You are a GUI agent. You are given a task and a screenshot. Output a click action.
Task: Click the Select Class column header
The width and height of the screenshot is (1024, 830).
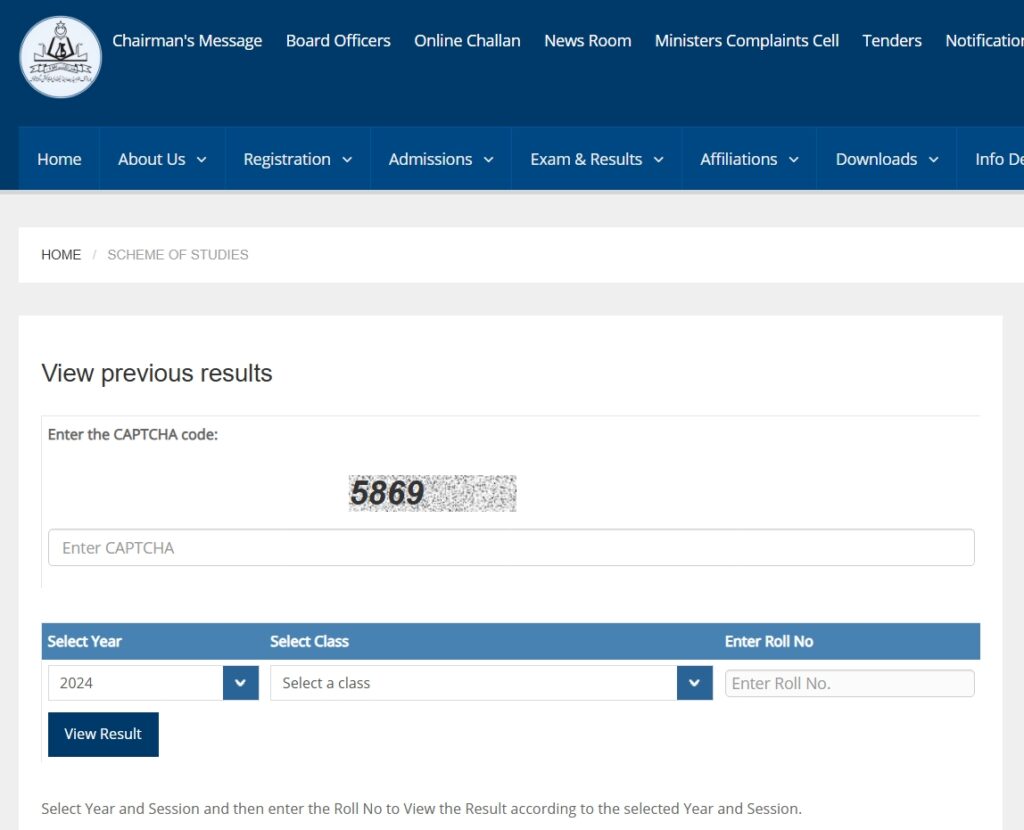tap(309, 641)
